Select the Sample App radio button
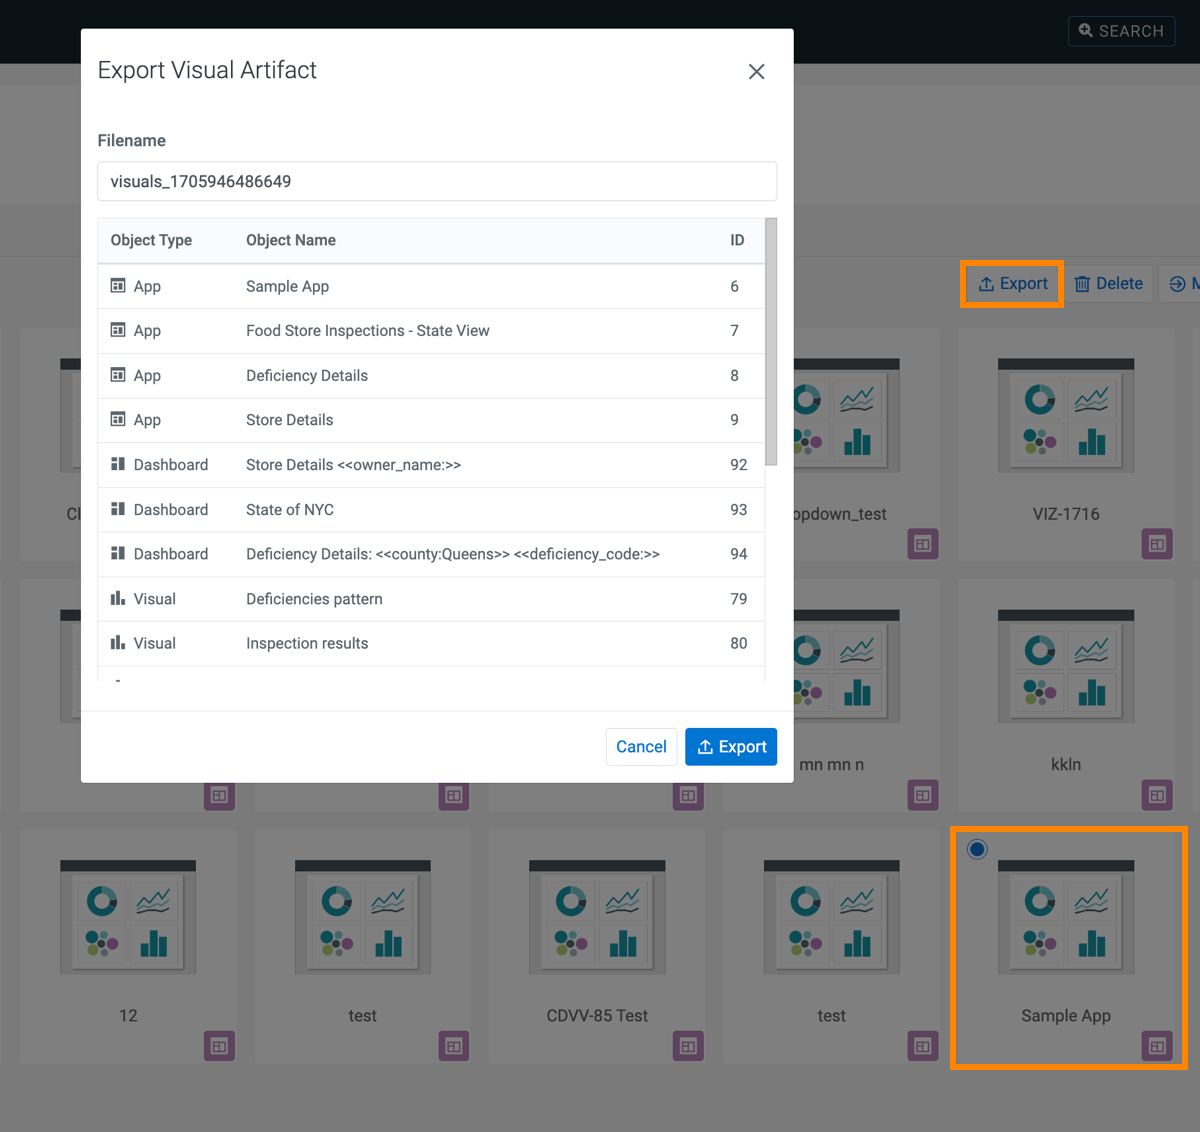Viewport: 1200px width, 1132px height. (977, 849)
